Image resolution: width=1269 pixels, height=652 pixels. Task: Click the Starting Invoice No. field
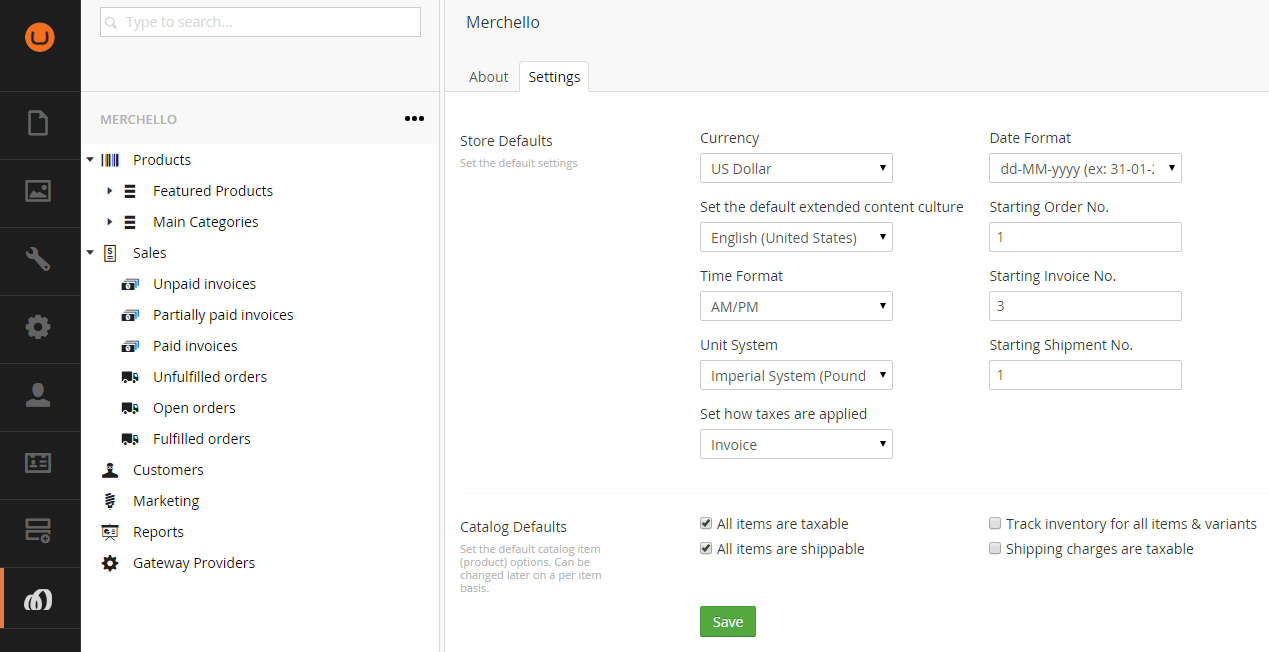[x=1085, y=306]
